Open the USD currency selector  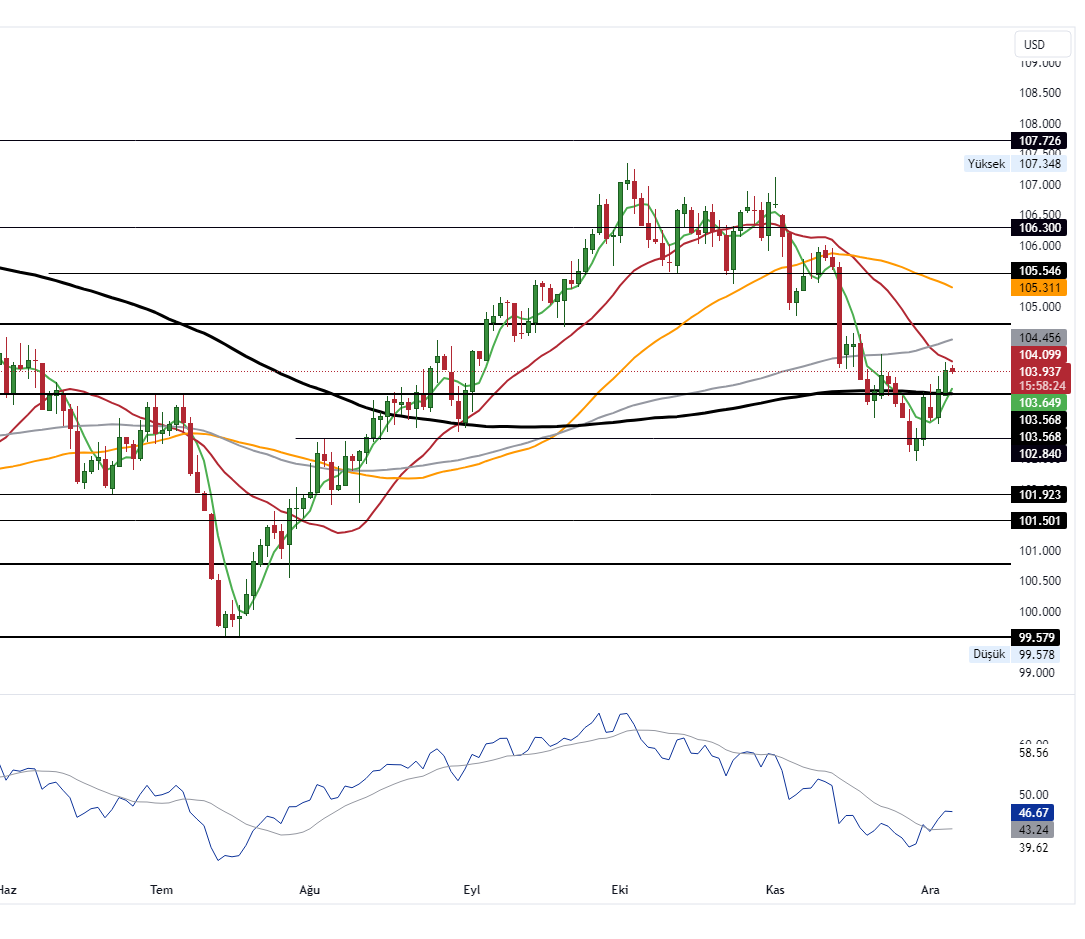(1041, 44)
